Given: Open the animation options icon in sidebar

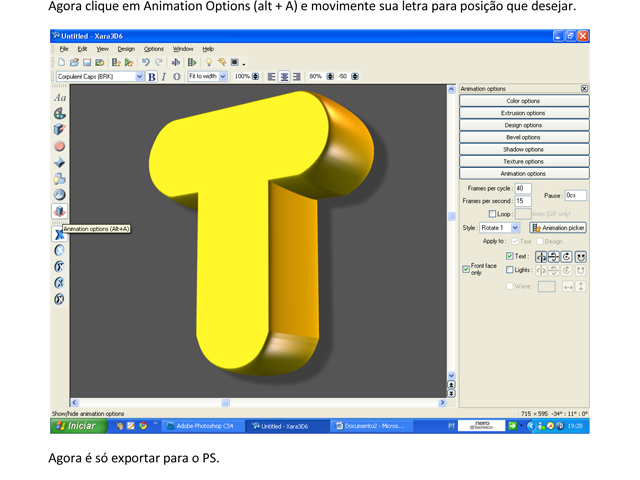Looking at the screenshot, I should [59, 211].
